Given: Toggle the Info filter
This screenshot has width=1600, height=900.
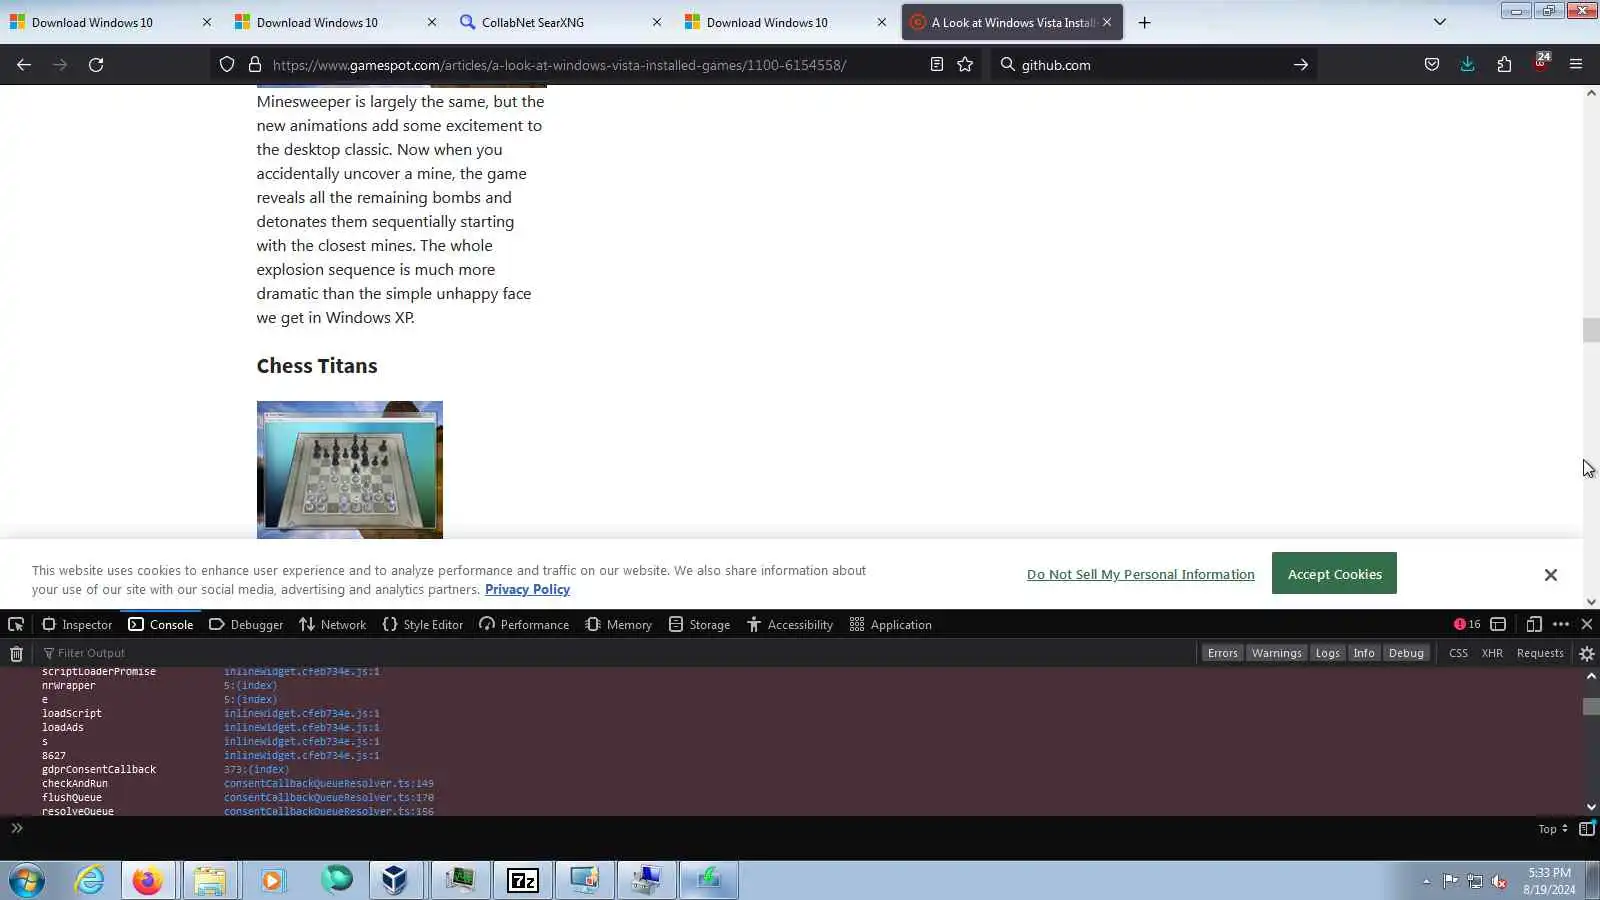Looking at the screenshot, I should (x=1364, y=653).
